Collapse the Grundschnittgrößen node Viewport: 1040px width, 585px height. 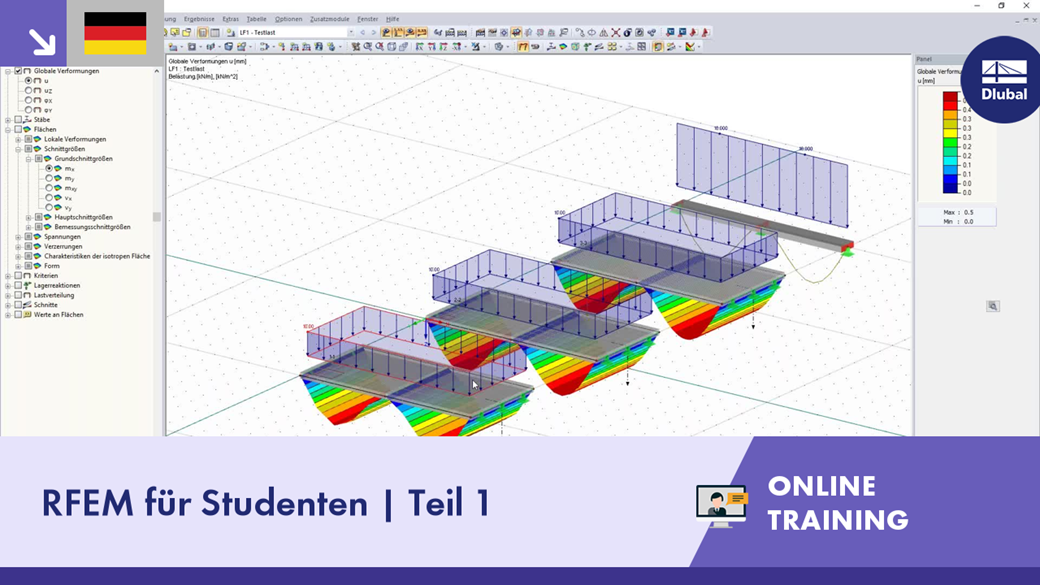(x=29, y=159)
